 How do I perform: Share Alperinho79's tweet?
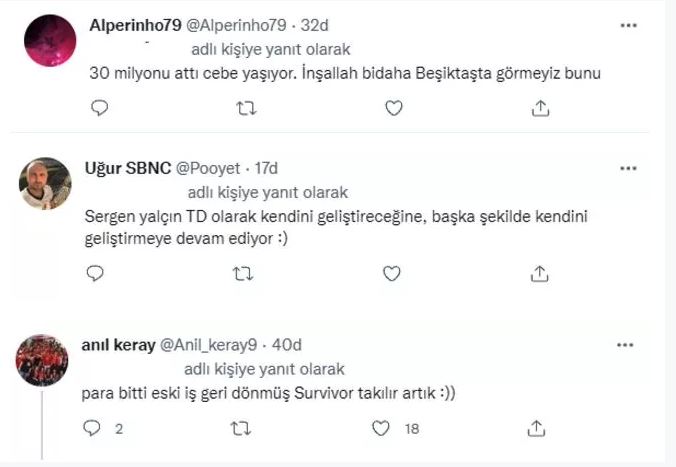tap(540, 108)
